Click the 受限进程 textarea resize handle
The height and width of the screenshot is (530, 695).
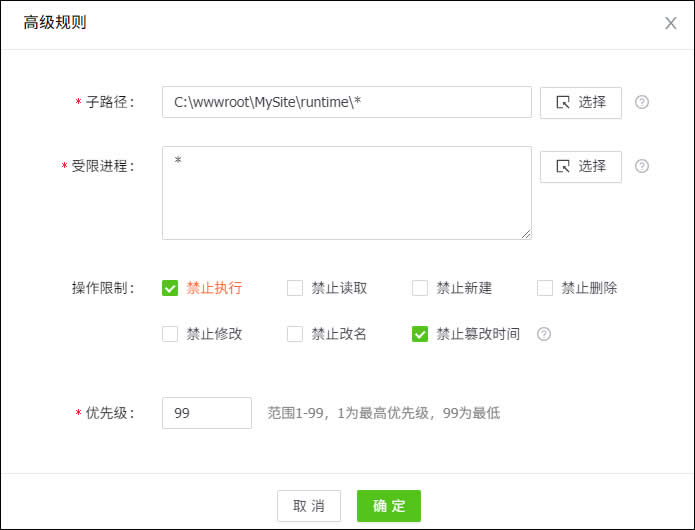pos(526,234)
